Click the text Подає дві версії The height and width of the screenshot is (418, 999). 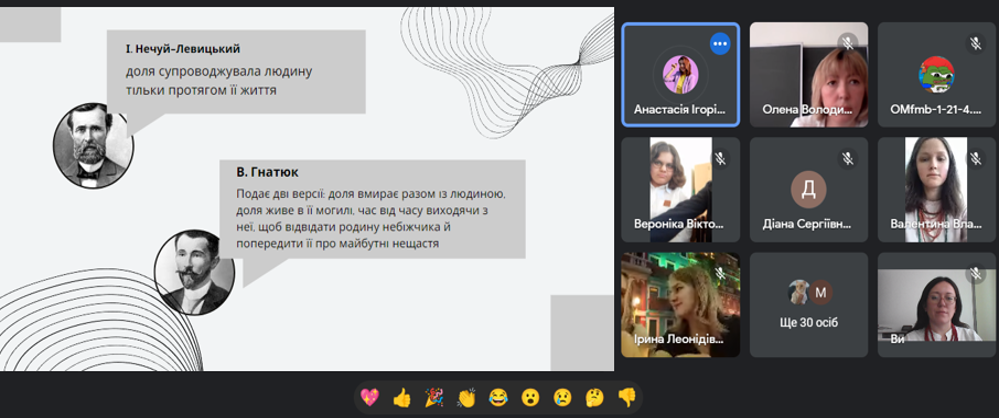pyautogui.click(x=281, y=194)
